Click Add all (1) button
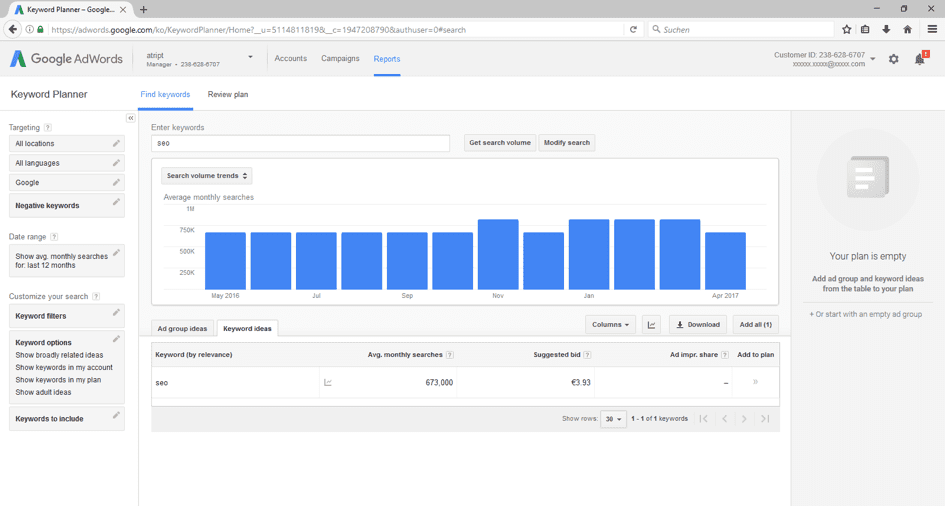 756,325
